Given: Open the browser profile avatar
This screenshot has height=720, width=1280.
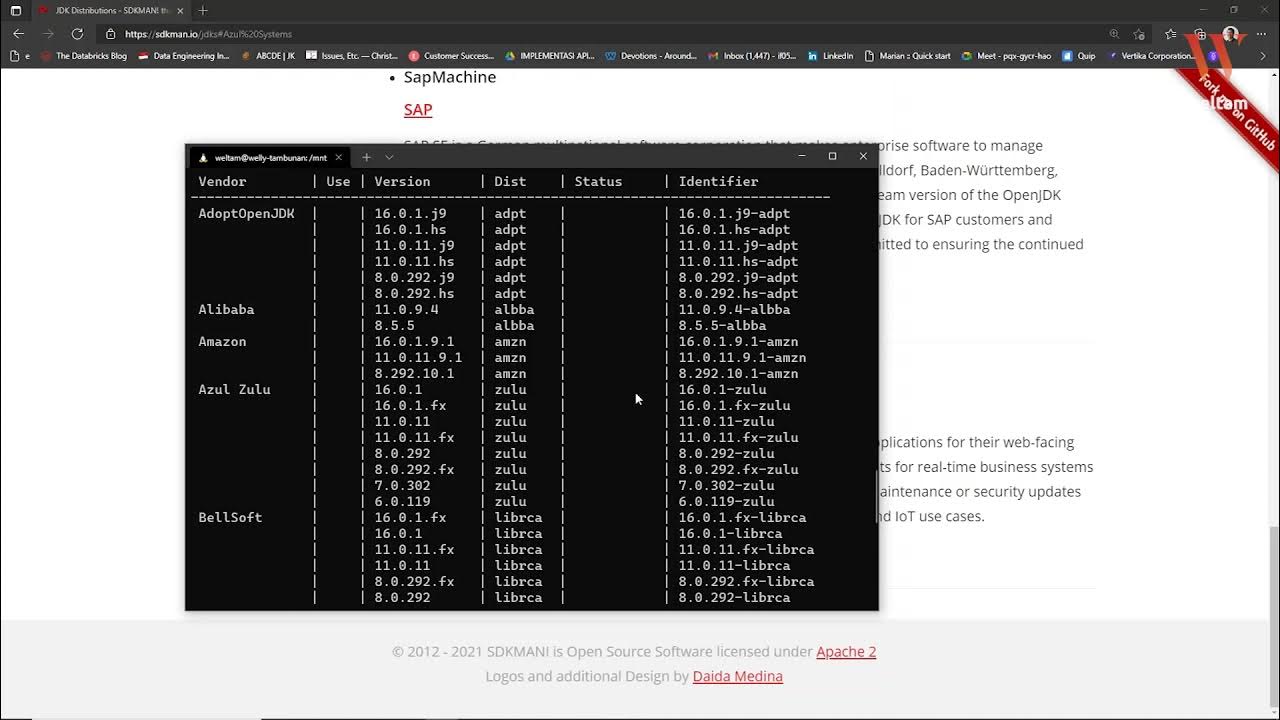Looking at the screenshot, I should [x=1230, y=34].
